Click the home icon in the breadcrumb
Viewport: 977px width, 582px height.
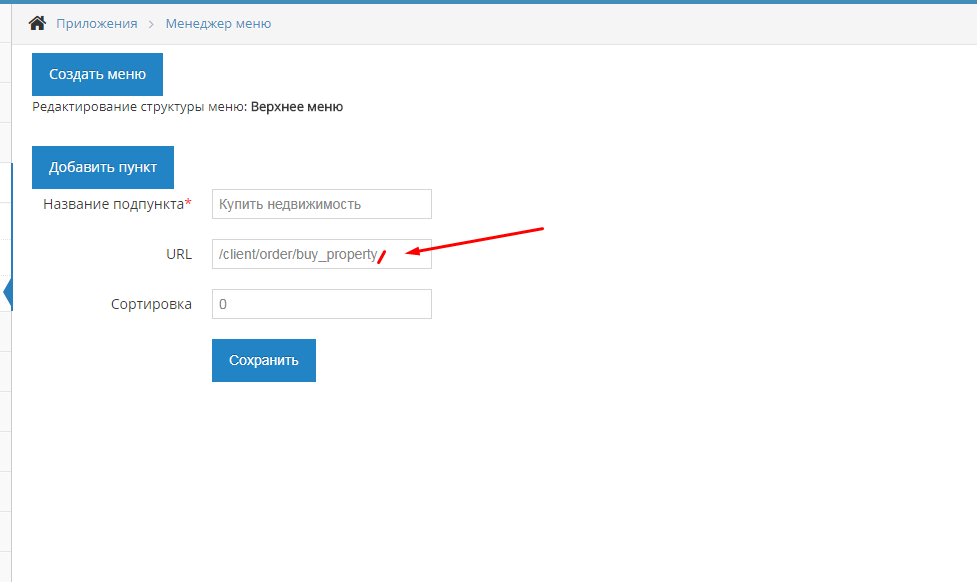click(37, 23)
